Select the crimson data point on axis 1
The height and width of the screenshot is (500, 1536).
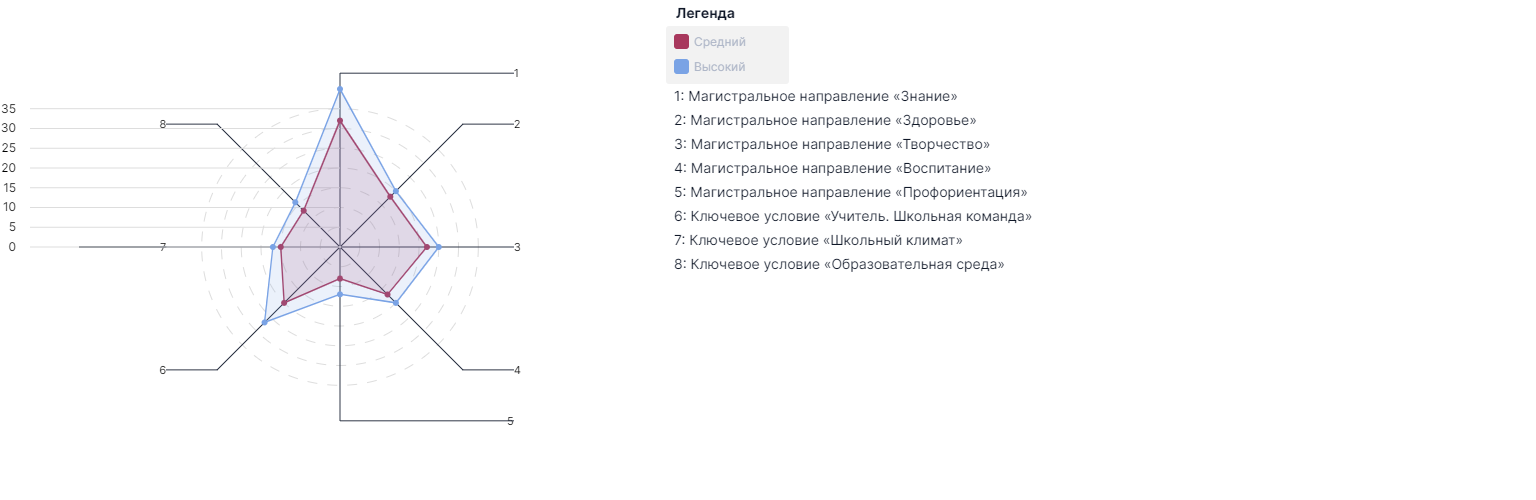(x=340, y=121)
